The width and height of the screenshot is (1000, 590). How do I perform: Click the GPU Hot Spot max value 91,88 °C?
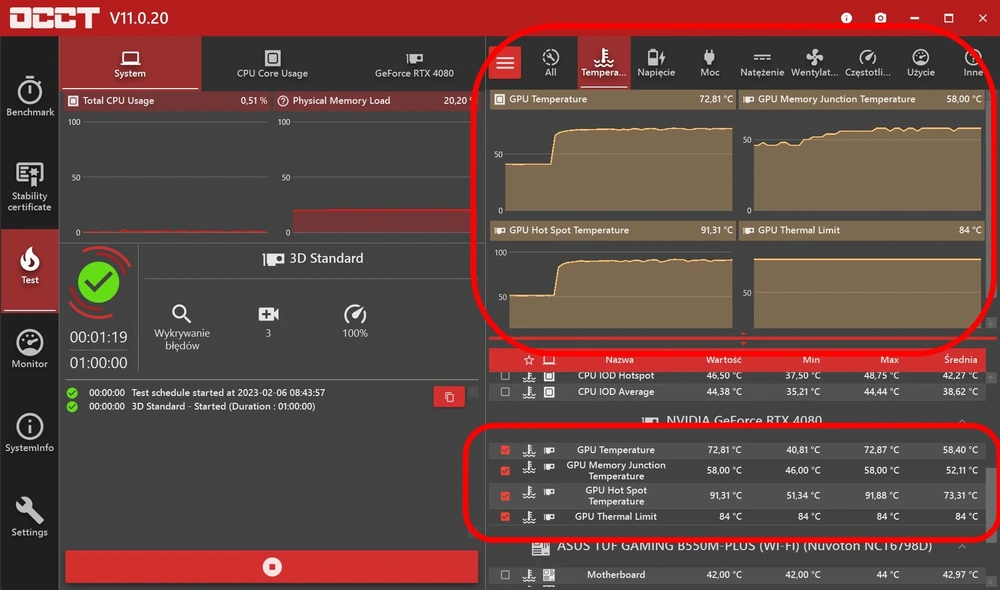point(881,496)
